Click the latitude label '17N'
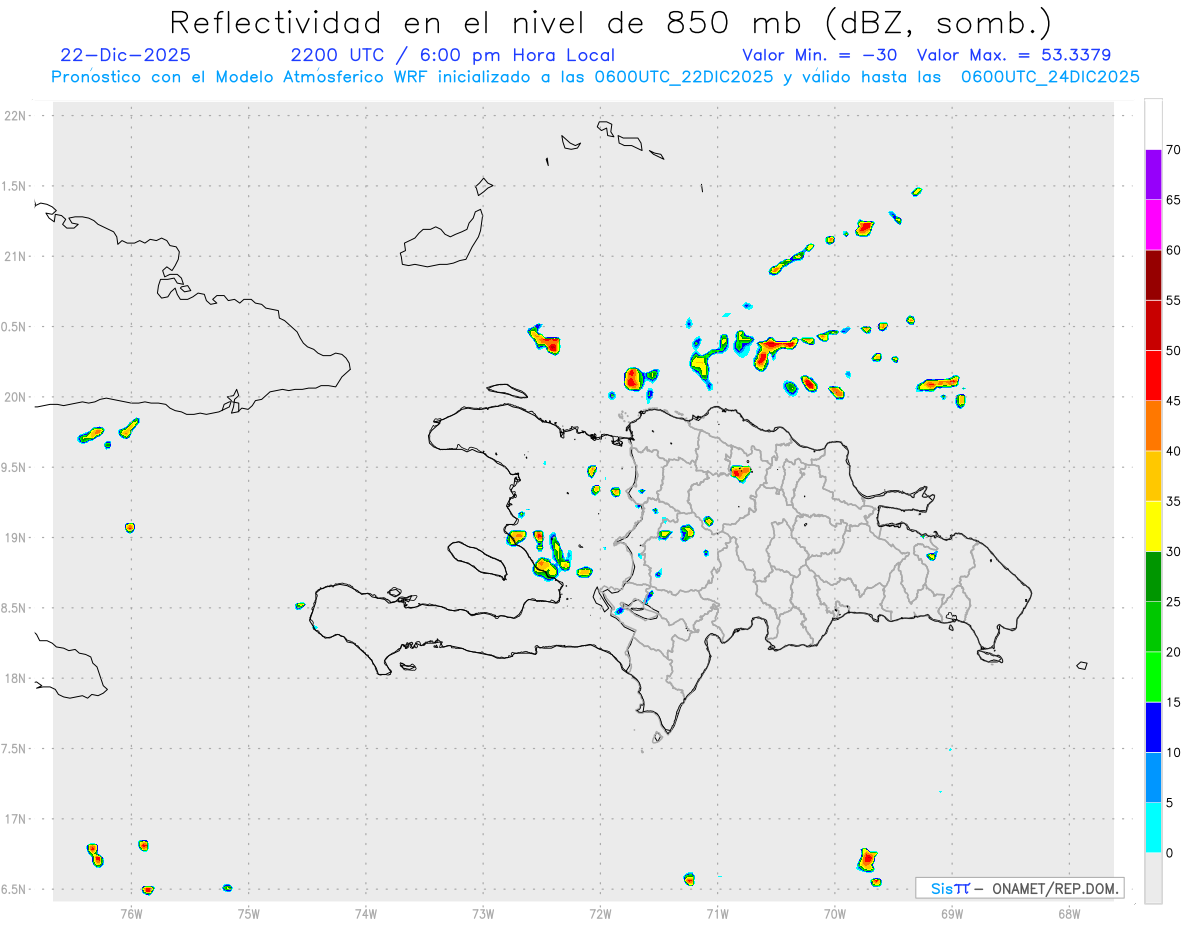This screenshot has width=1200, height=927. point(16,819)
